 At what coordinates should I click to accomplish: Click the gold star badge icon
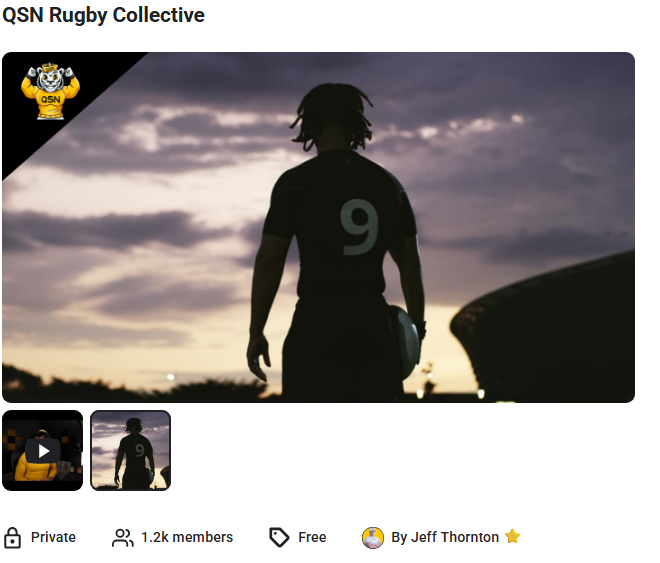(x=513, y=536)
